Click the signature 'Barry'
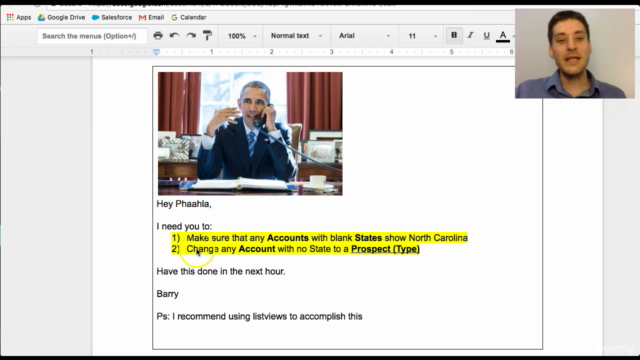 click(x=167, y=294)
